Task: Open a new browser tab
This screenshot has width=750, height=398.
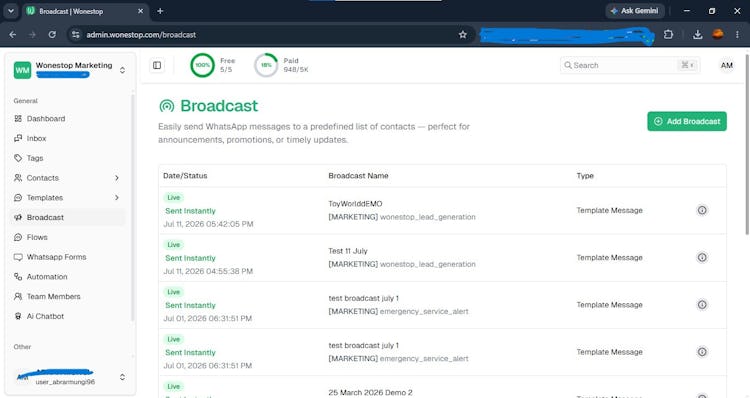Action: (160, 11)
